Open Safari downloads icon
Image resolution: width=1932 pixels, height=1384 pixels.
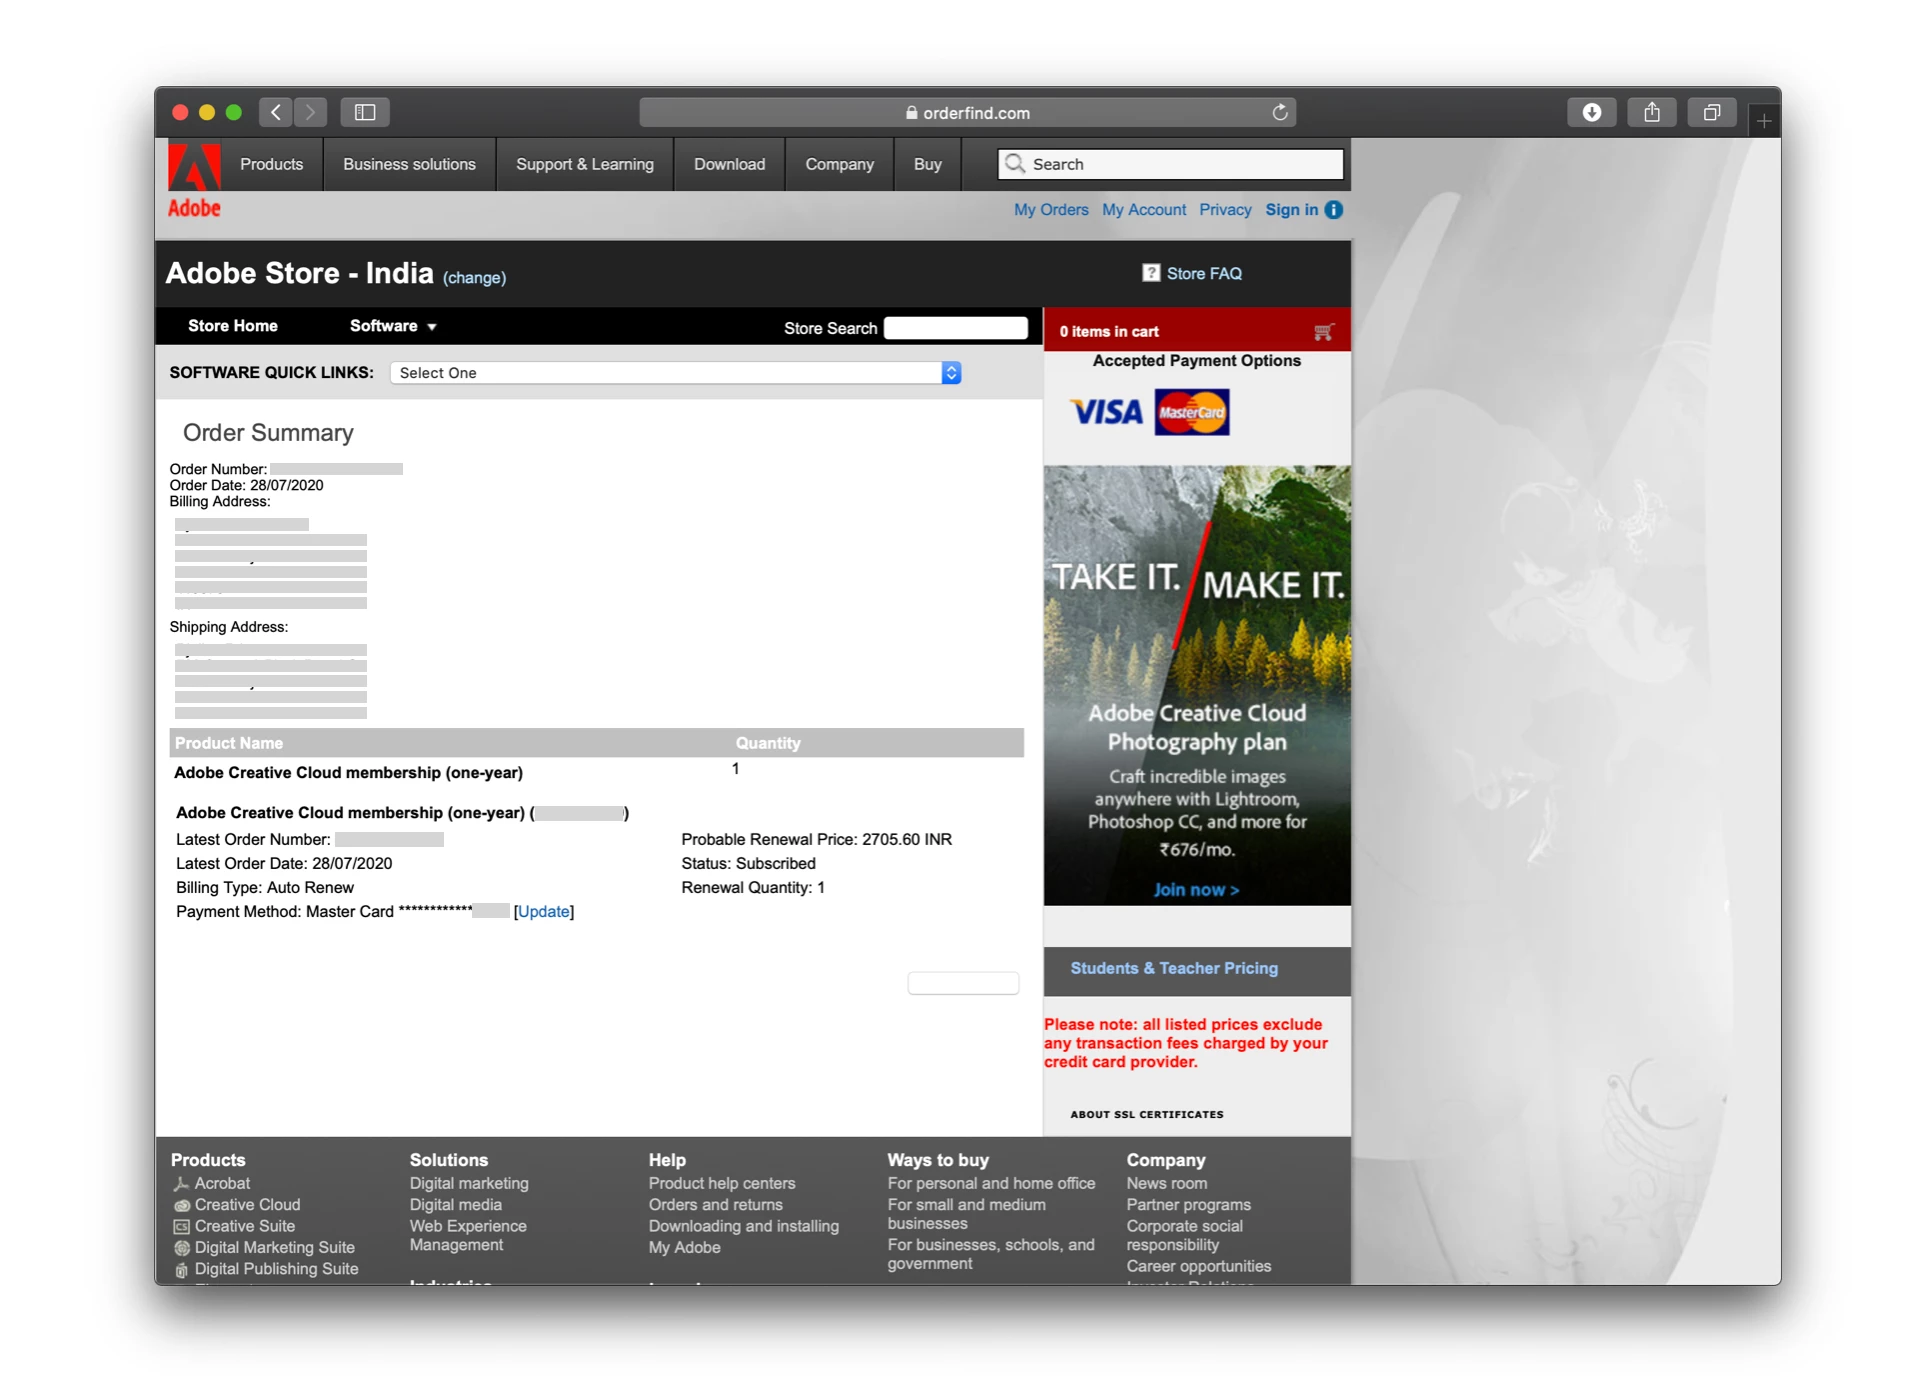pos(1591,113)
